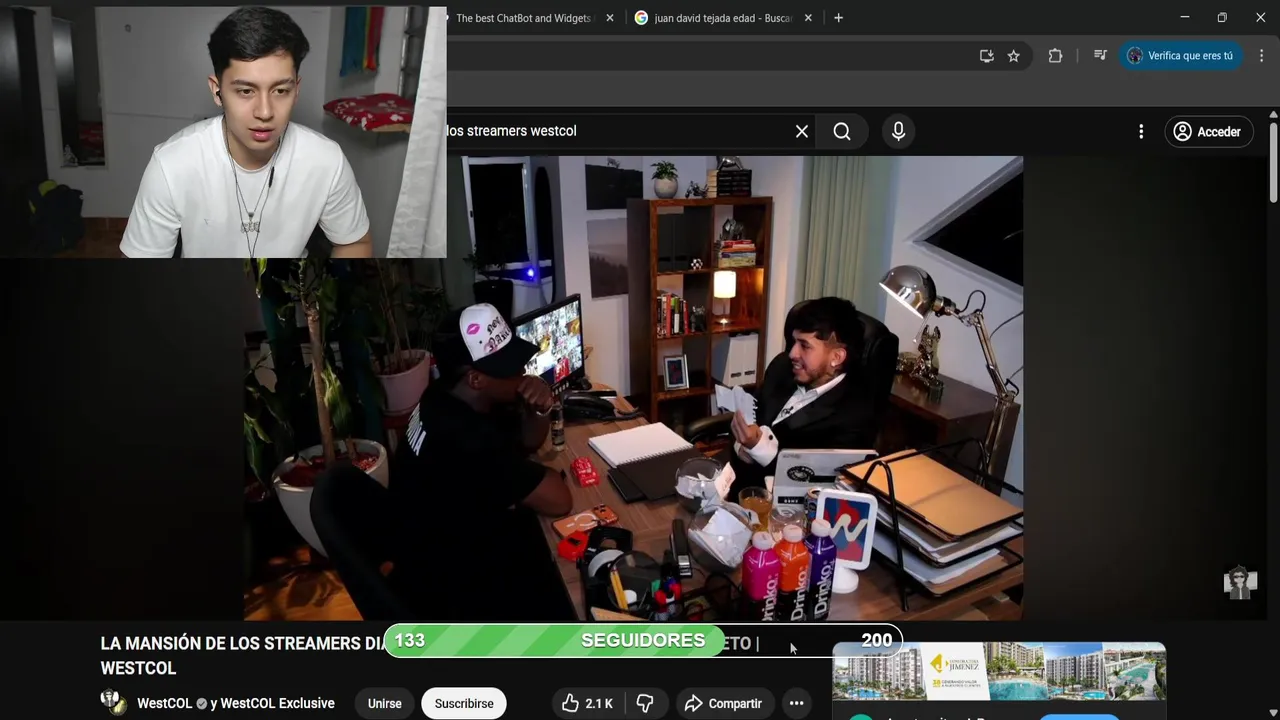
Task: Start voice search with the microphone icon
Action: pyautogui.click(x=898, y=131)
